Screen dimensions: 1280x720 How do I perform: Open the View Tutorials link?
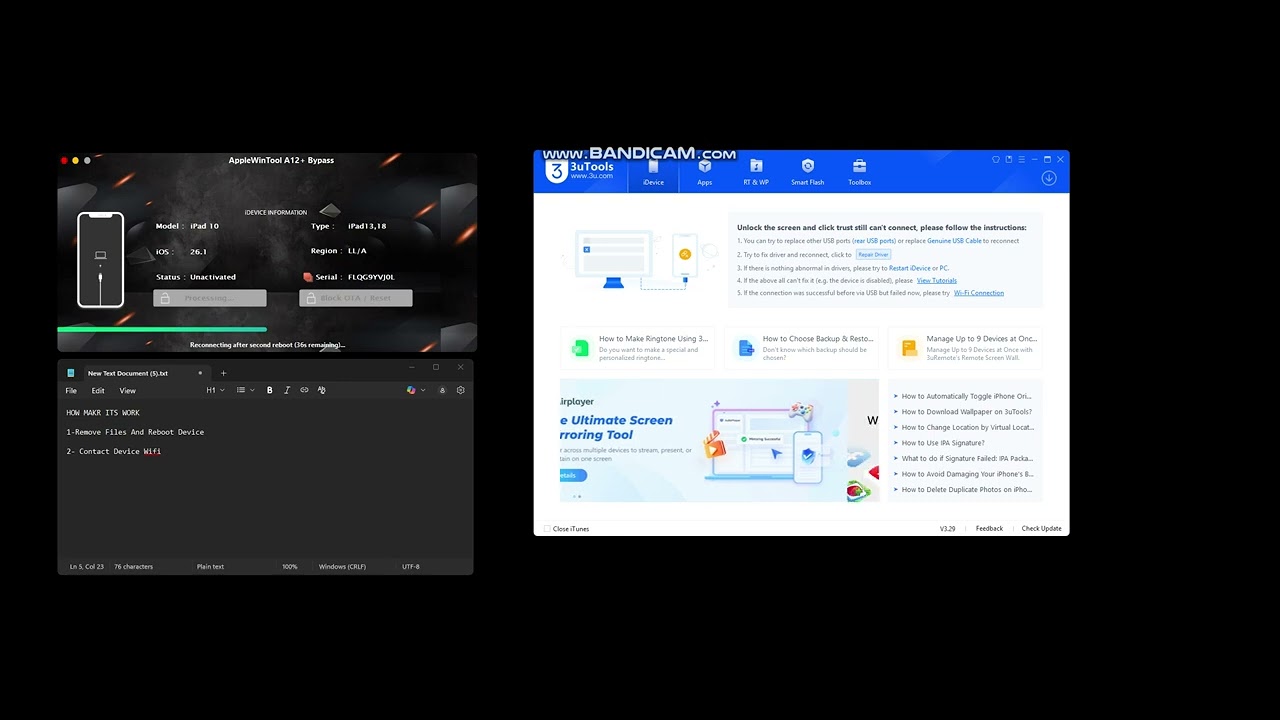click(937, 281)
